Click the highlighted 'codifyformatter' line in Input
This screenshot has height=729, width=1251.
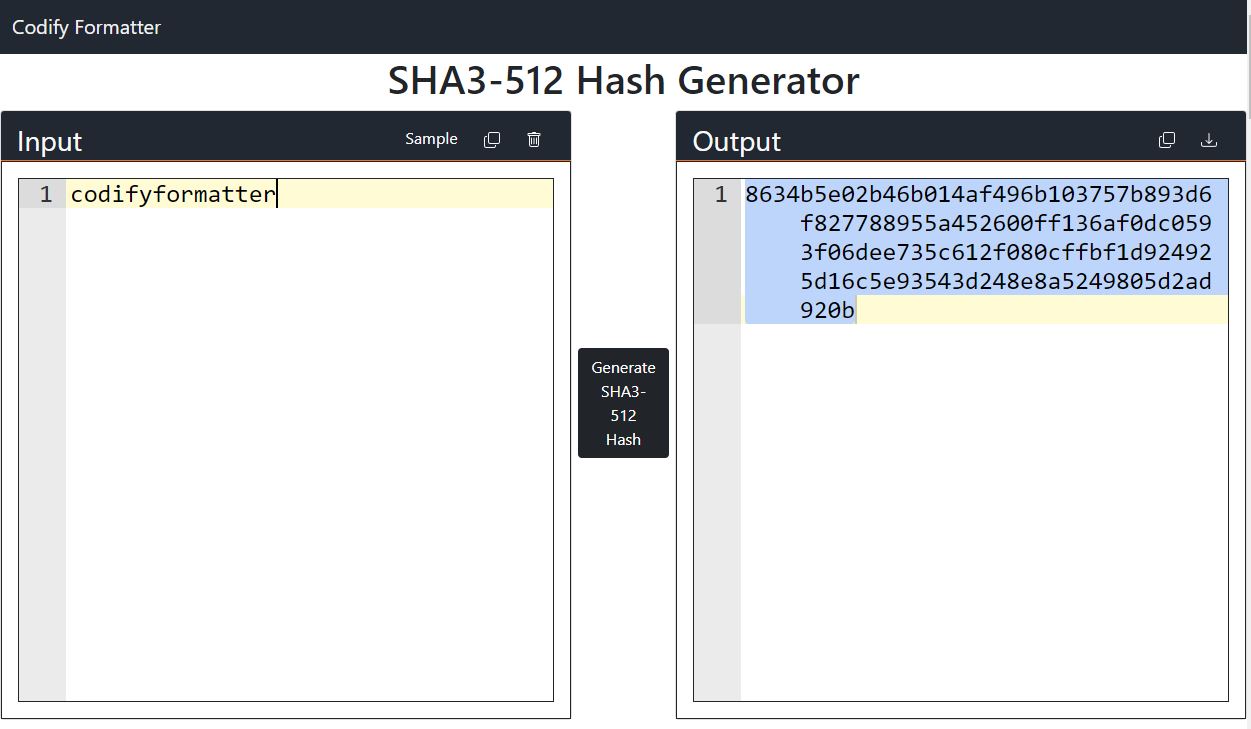pyautogui.click(x=172, y=193)
